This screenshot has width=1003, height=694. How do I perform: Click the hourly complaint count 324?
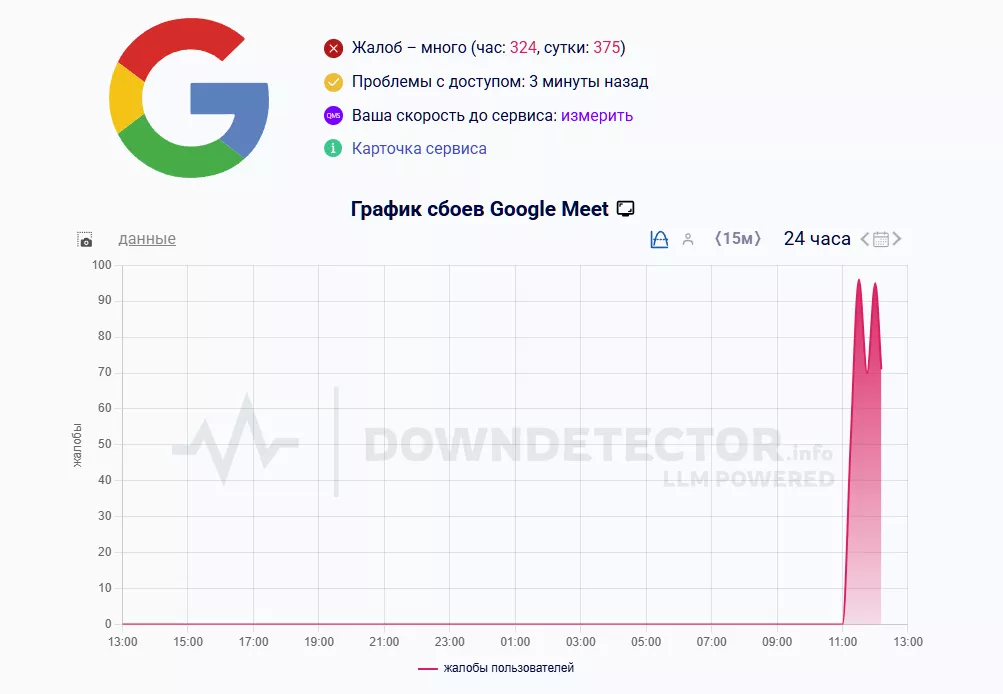(x=524, y=47)
